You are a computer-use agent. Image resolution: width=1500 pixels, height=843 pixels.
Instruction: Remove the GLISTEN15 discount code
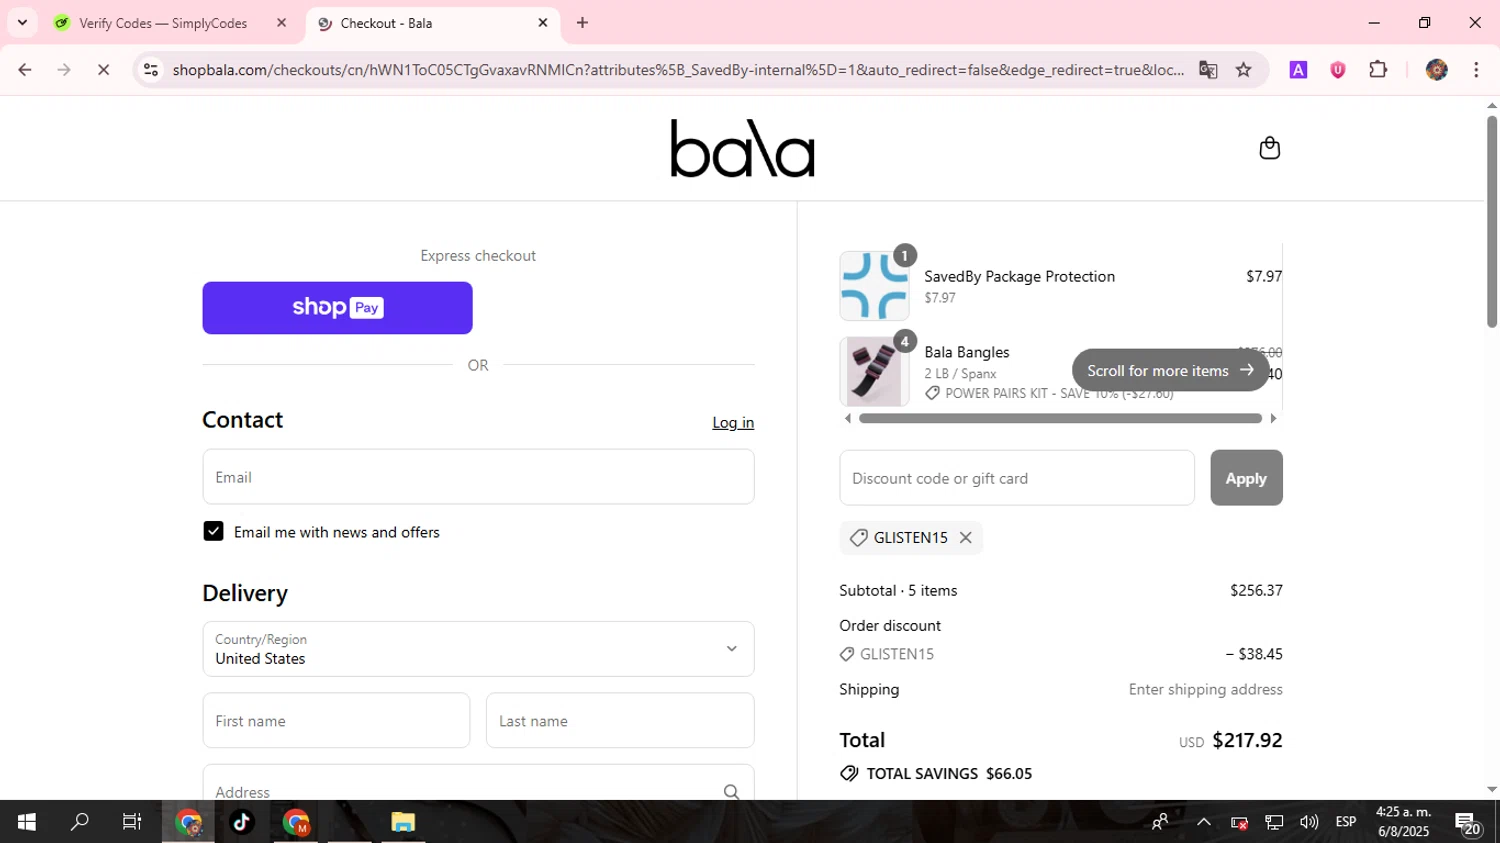965,538
